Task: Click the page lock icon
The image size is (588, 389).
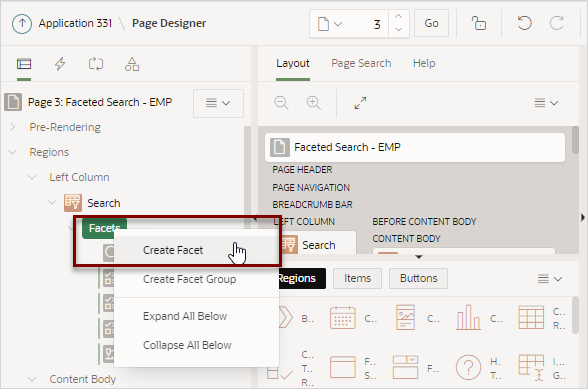Action: [478, 23]
